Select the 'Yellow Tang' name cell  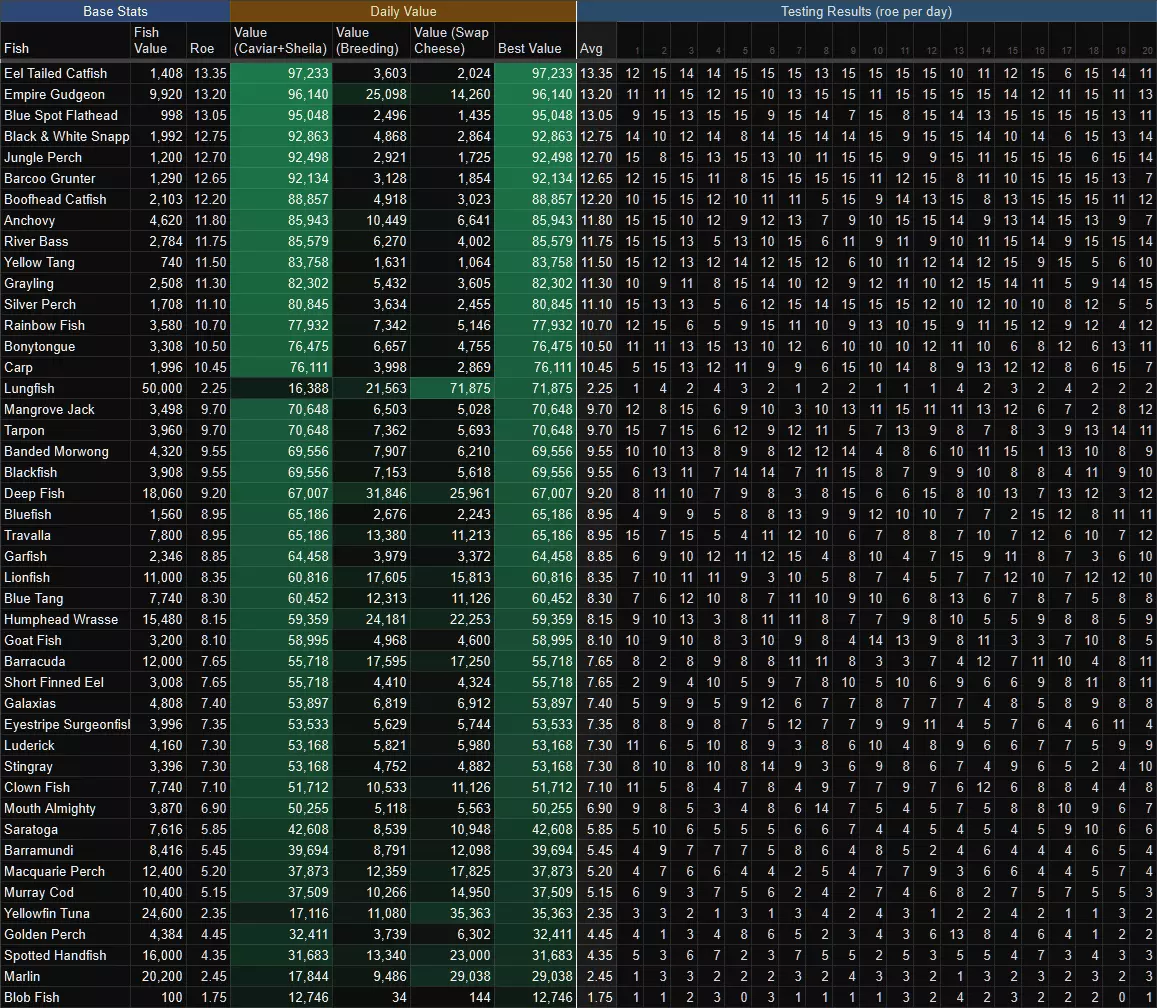click(66, 263)
